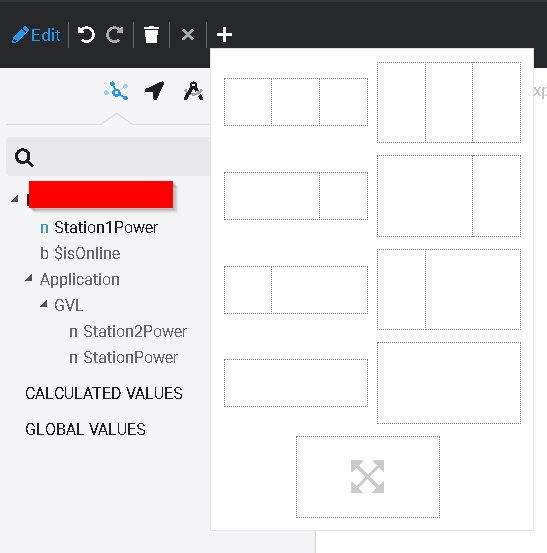This screenshot has width=547, height=553.
Task: Click the trash delete icon
Action: click(x=151, y=35)
